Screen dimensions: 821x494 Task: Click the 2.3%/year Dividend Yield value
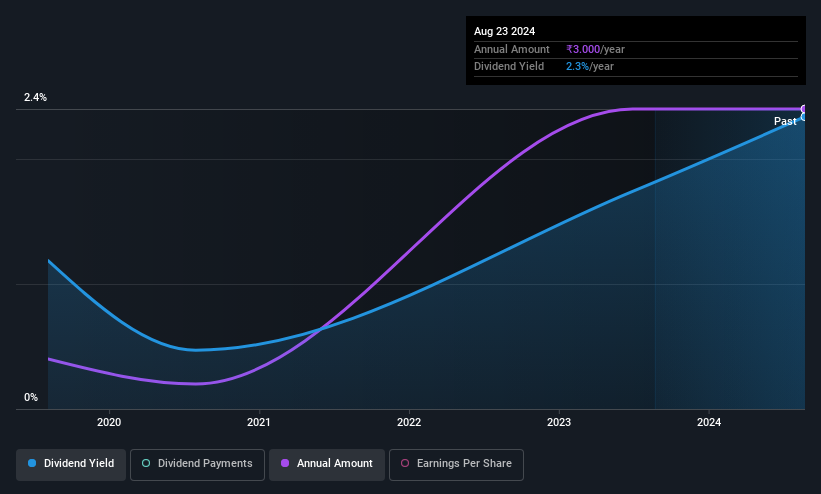[x=590, y=67]
